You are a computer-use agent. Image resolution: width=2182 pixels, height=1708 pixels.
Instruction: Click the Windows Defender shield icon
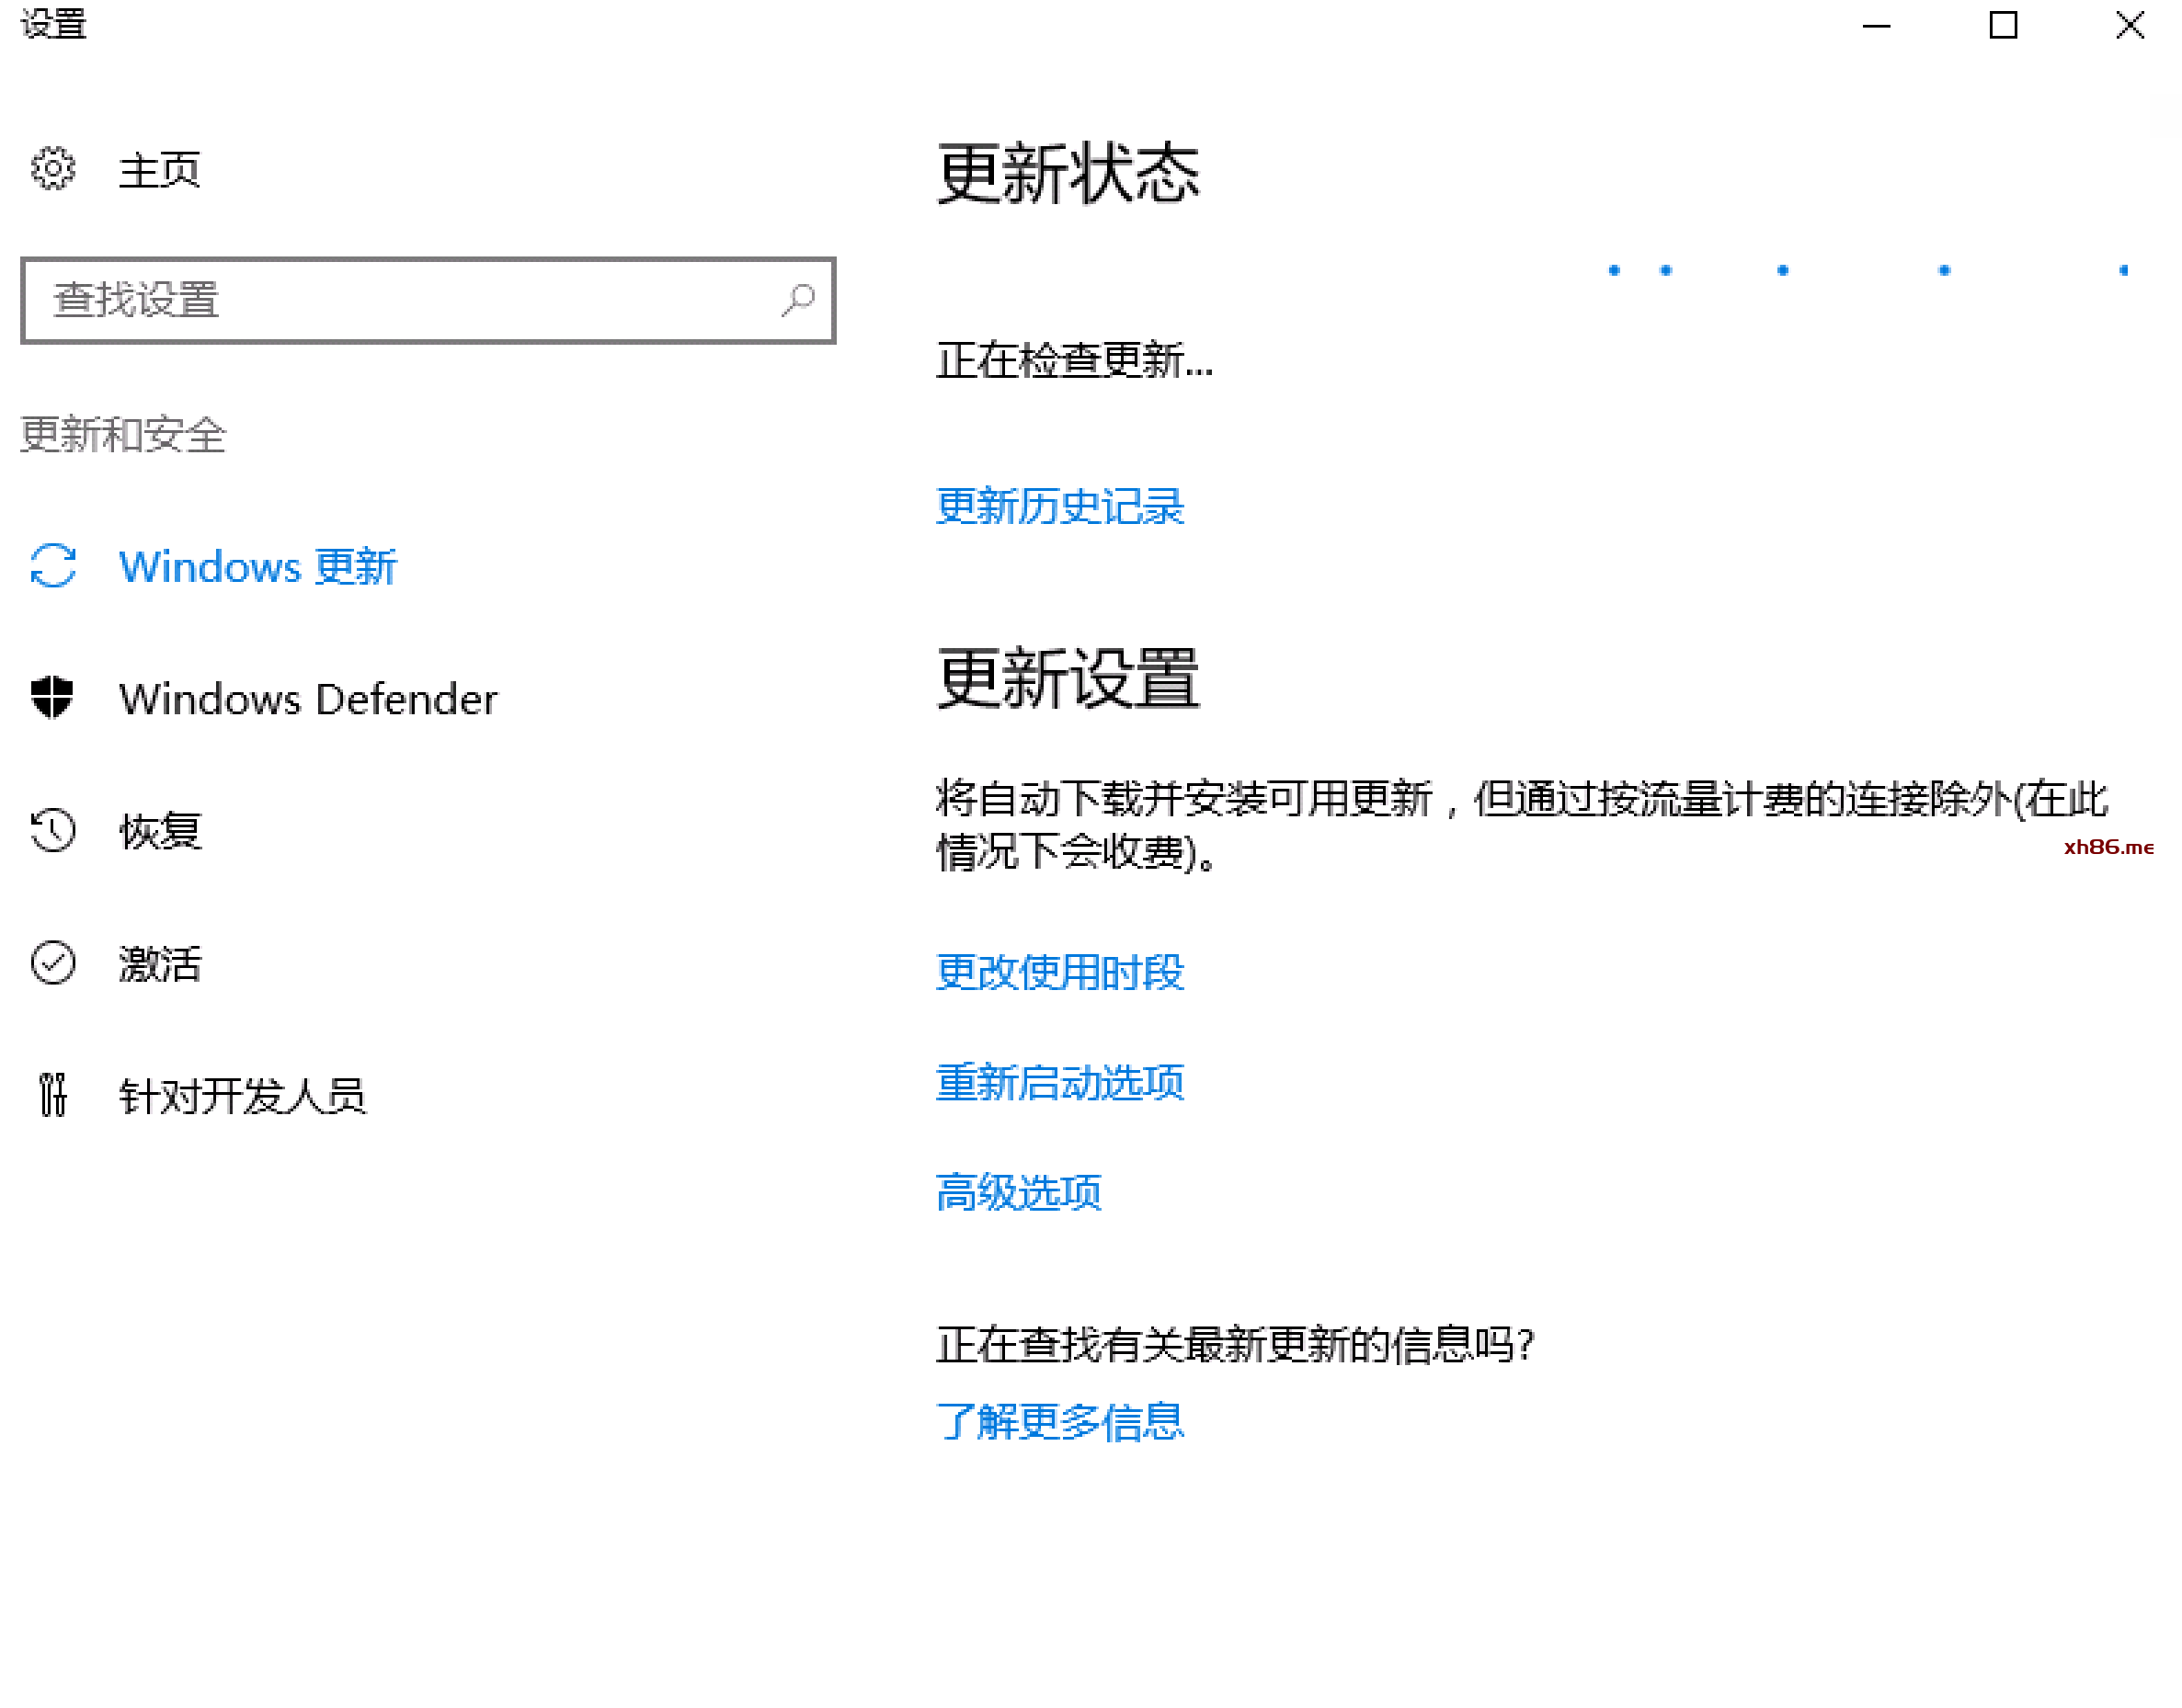(52, 698)
